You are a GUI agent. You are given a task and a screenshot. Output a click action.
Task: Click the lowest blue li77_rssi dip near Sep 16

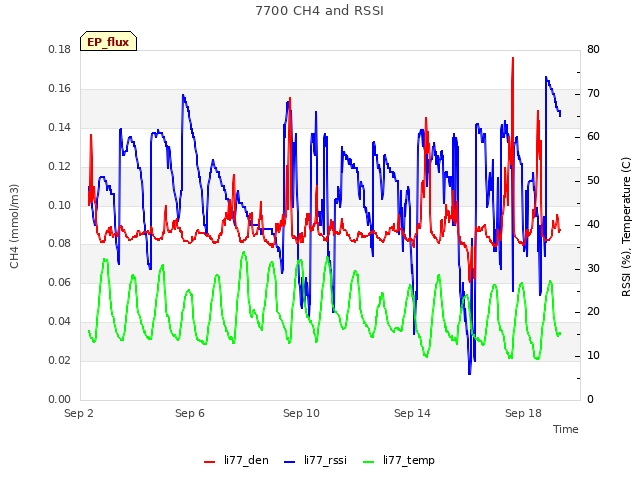click(469, 372)
